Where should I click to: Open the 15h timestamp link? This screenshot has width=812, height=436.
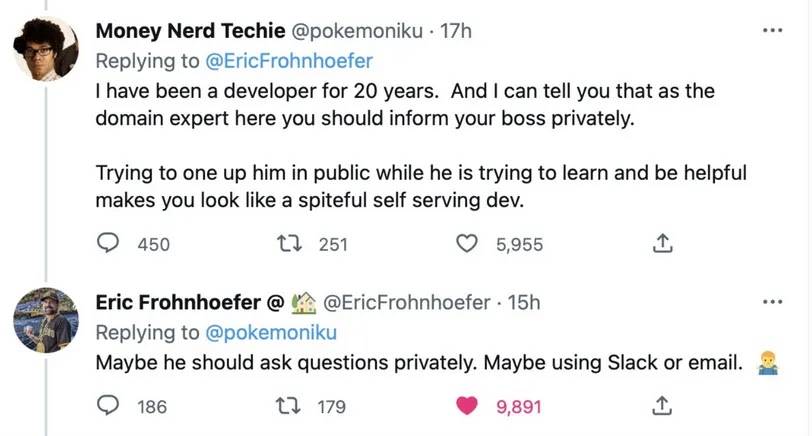(523, 302)
